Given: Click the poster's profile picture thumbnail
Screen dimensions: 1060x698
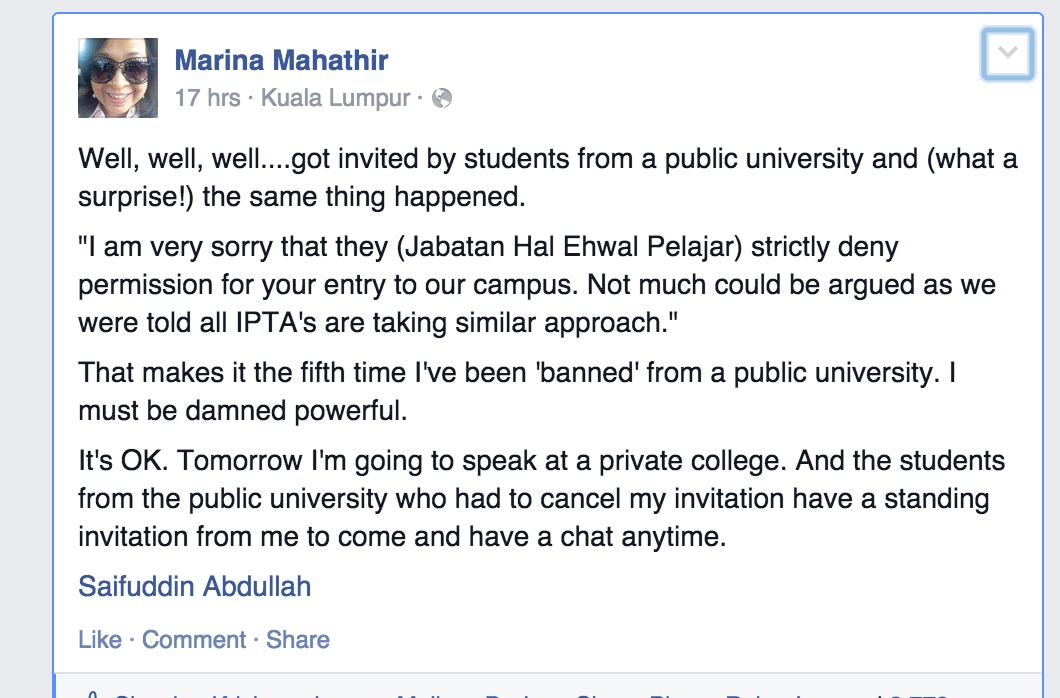Looking at the screenshot, I should point(118,78).
